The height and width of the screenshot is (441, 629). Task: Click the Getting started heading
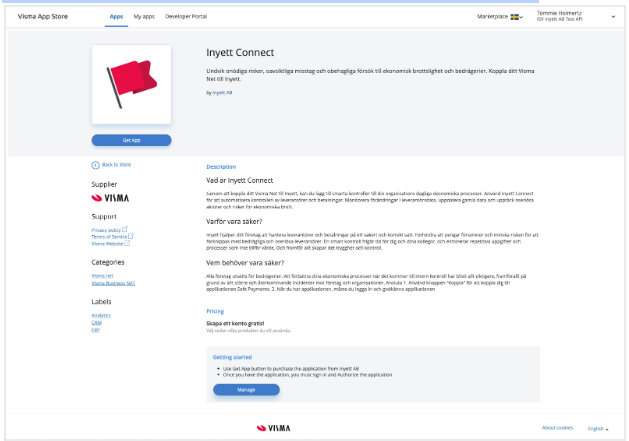click(x=232, y=357)
